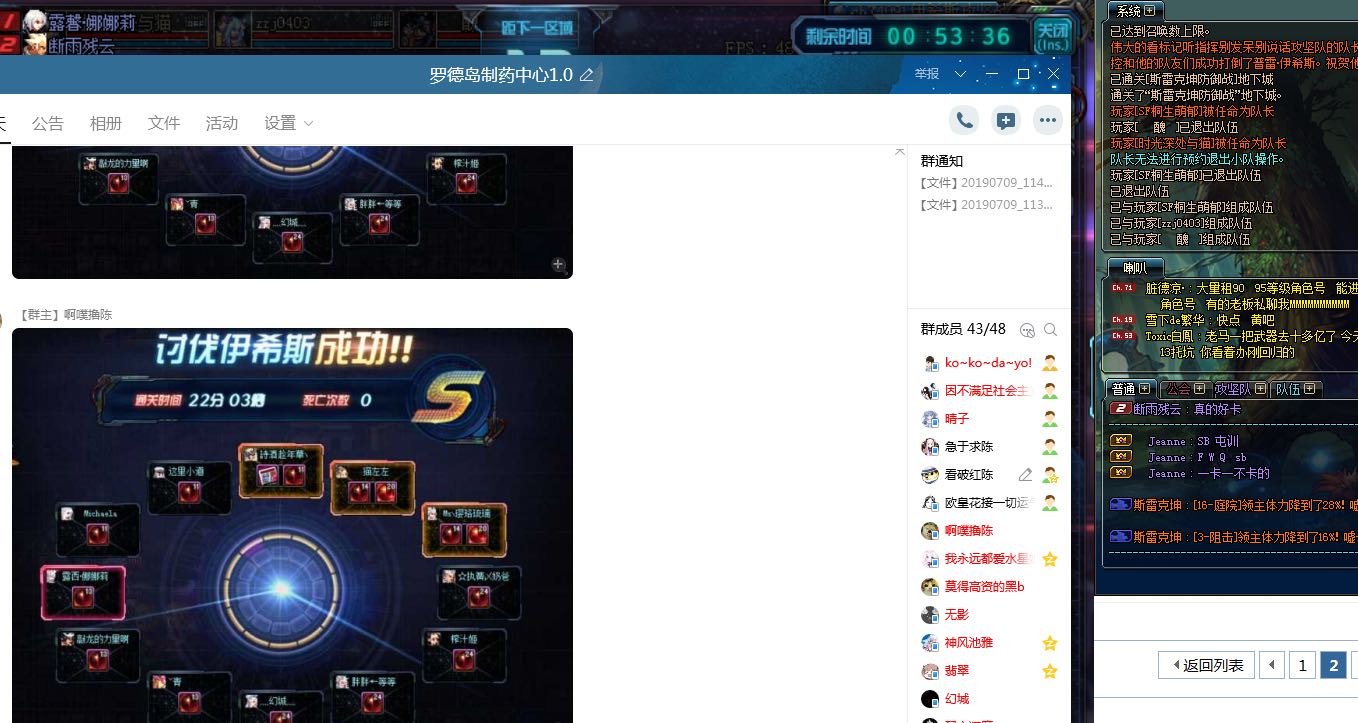This screenshot has width=1358, height=723.
Task: Collapse the group notice side panel arrow
Action: 899,152
